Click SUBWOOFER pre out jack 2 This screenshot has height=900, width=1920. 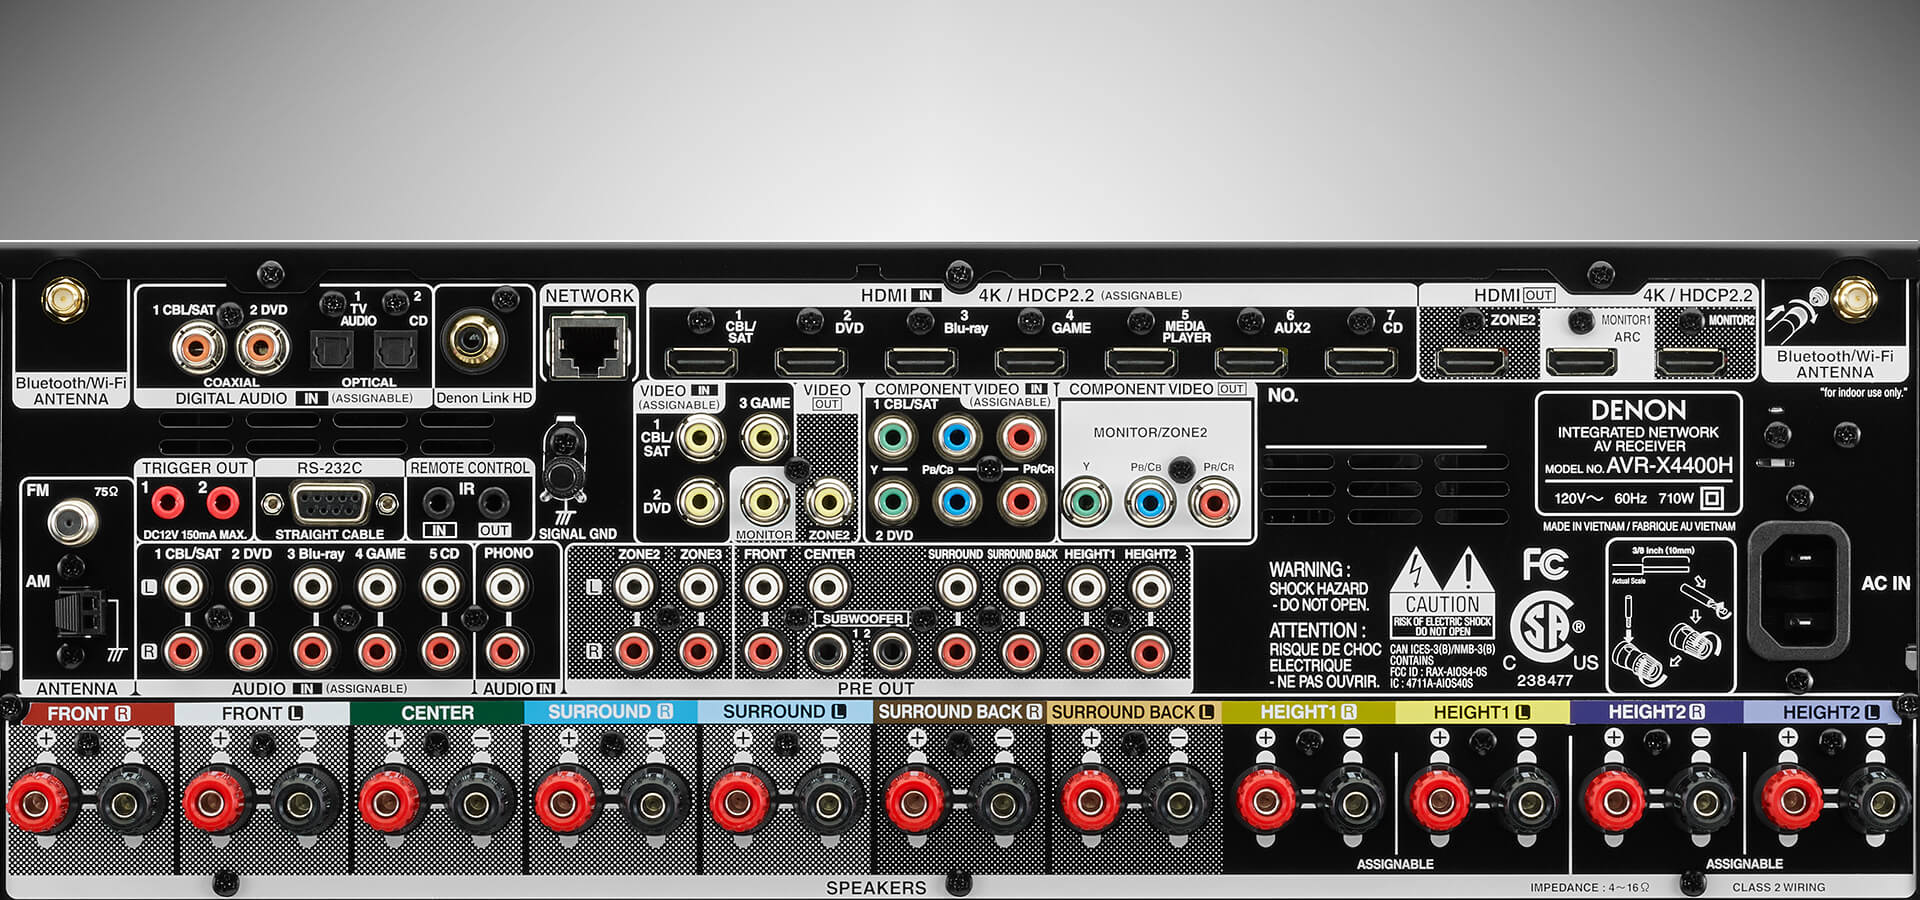coord(891,652)
